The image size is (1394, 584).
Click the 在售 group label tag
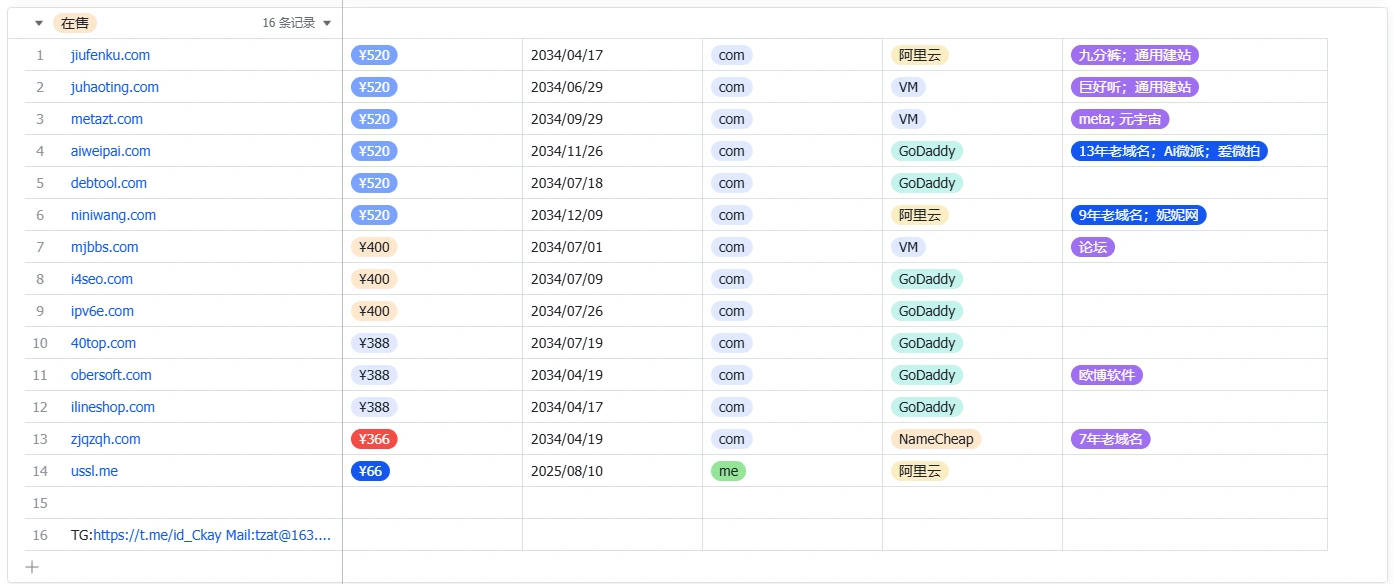tap(75, 23)
